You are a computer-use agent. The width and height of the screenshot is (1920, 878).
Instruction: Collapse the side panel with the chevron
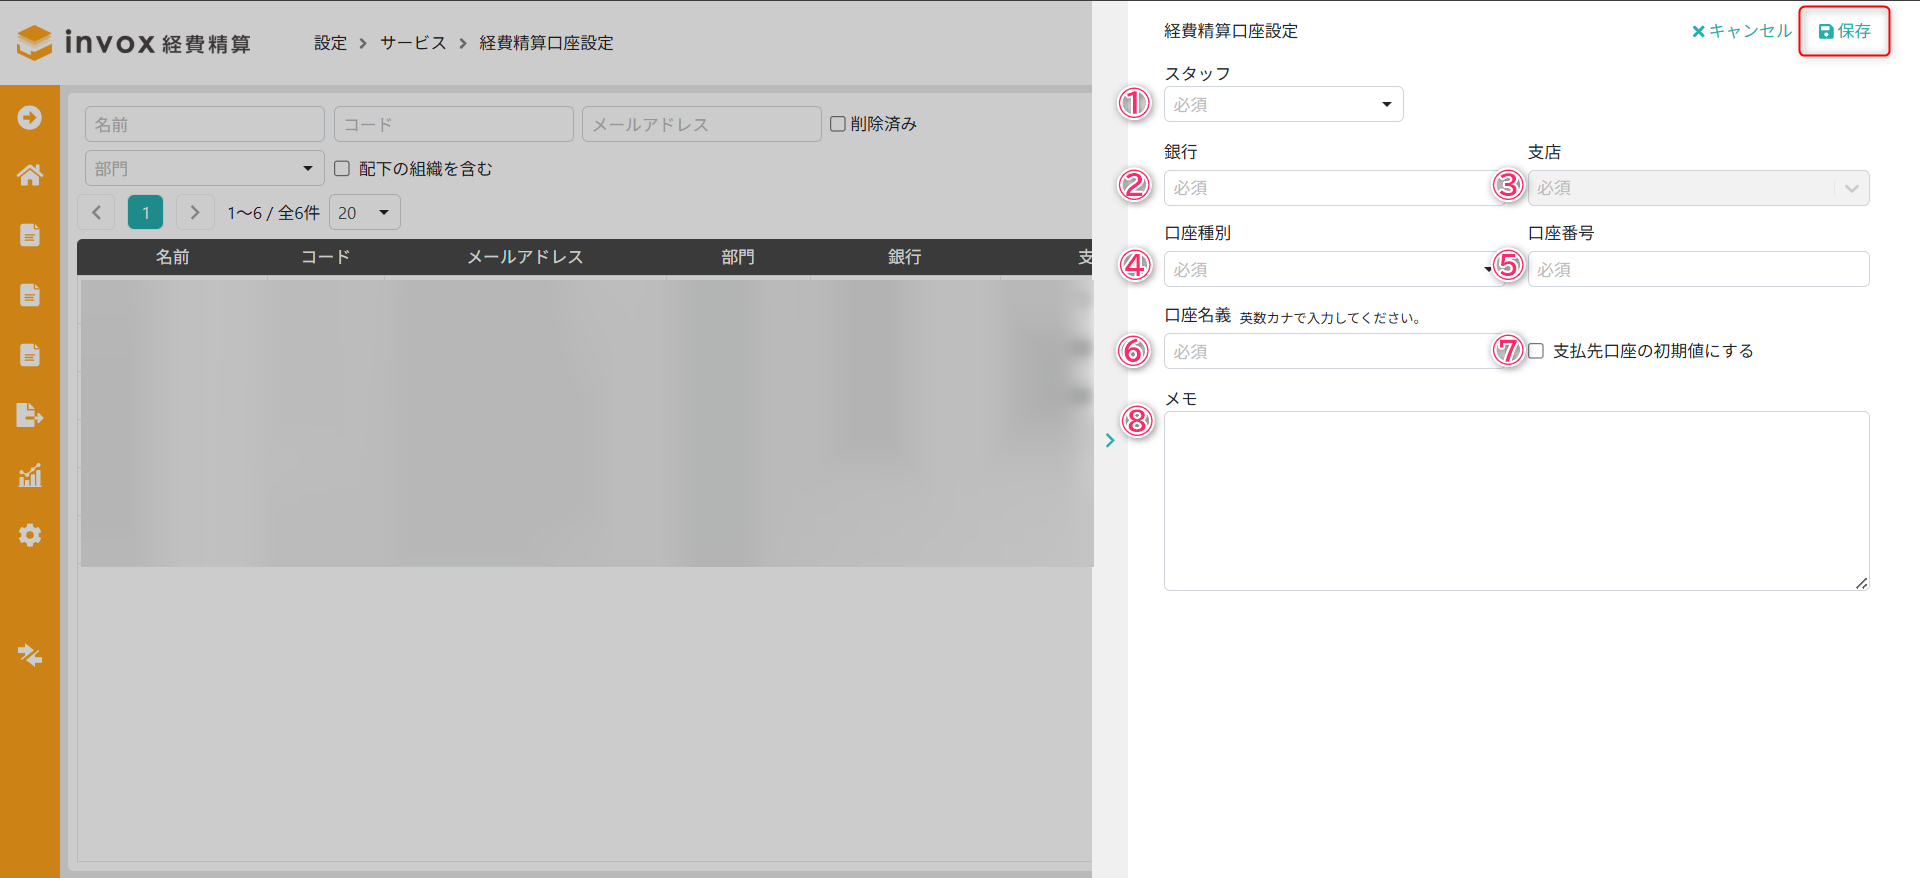pyautogui.click(x=1110, y=440)
